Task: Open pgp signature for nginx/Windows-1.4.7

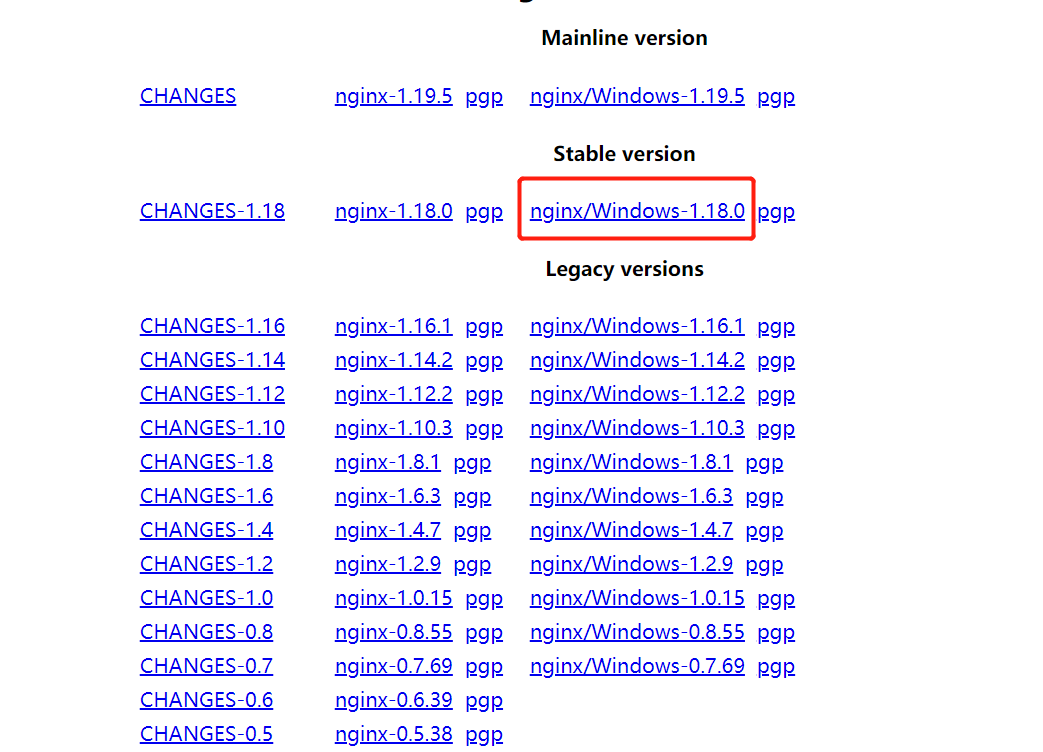Action: pos(764,531)
